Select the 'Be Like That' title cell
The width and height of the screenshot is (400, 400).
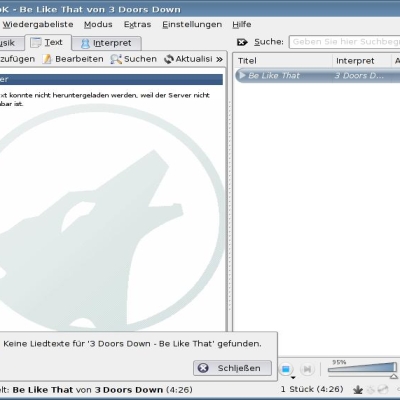point(274,76)
